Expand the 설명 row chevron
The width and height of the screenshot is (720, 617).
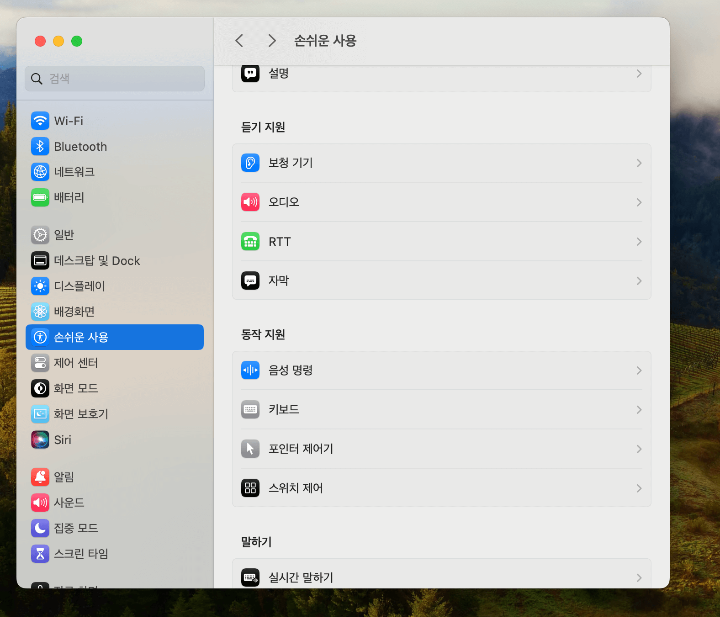[639, 73]
